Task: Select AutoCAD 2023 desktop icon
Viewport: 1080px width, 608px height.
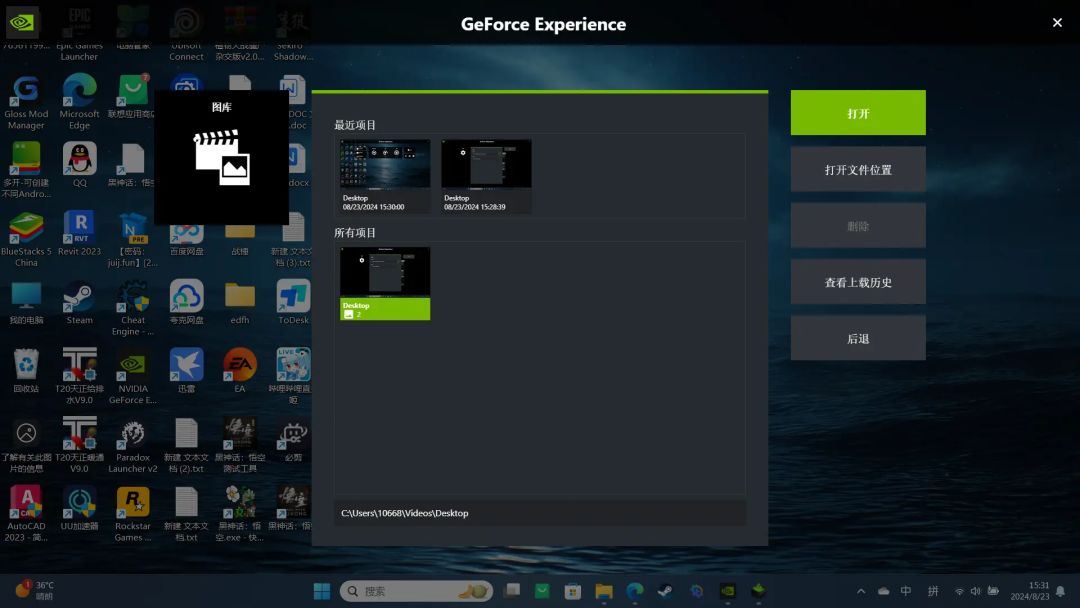Action: 26,514
